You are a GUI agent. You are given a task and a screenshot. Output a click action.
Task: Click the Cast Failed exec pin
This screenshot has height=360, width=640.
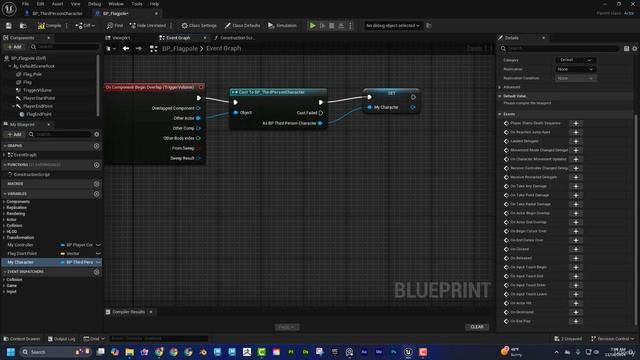tap(321, 113)
